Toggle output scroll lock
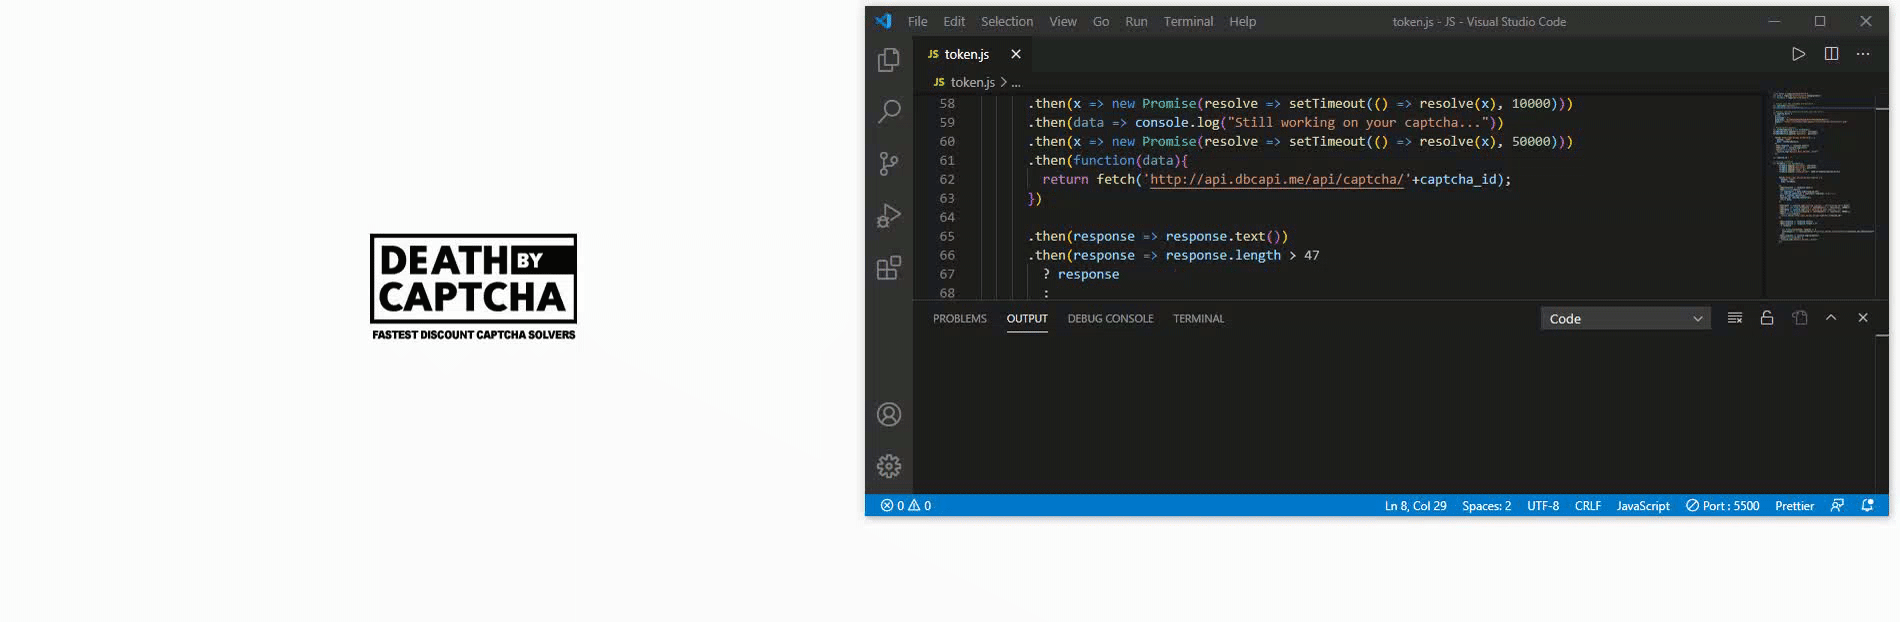This screenshot has height=622, width=1900. click(x=1767, y=318)
